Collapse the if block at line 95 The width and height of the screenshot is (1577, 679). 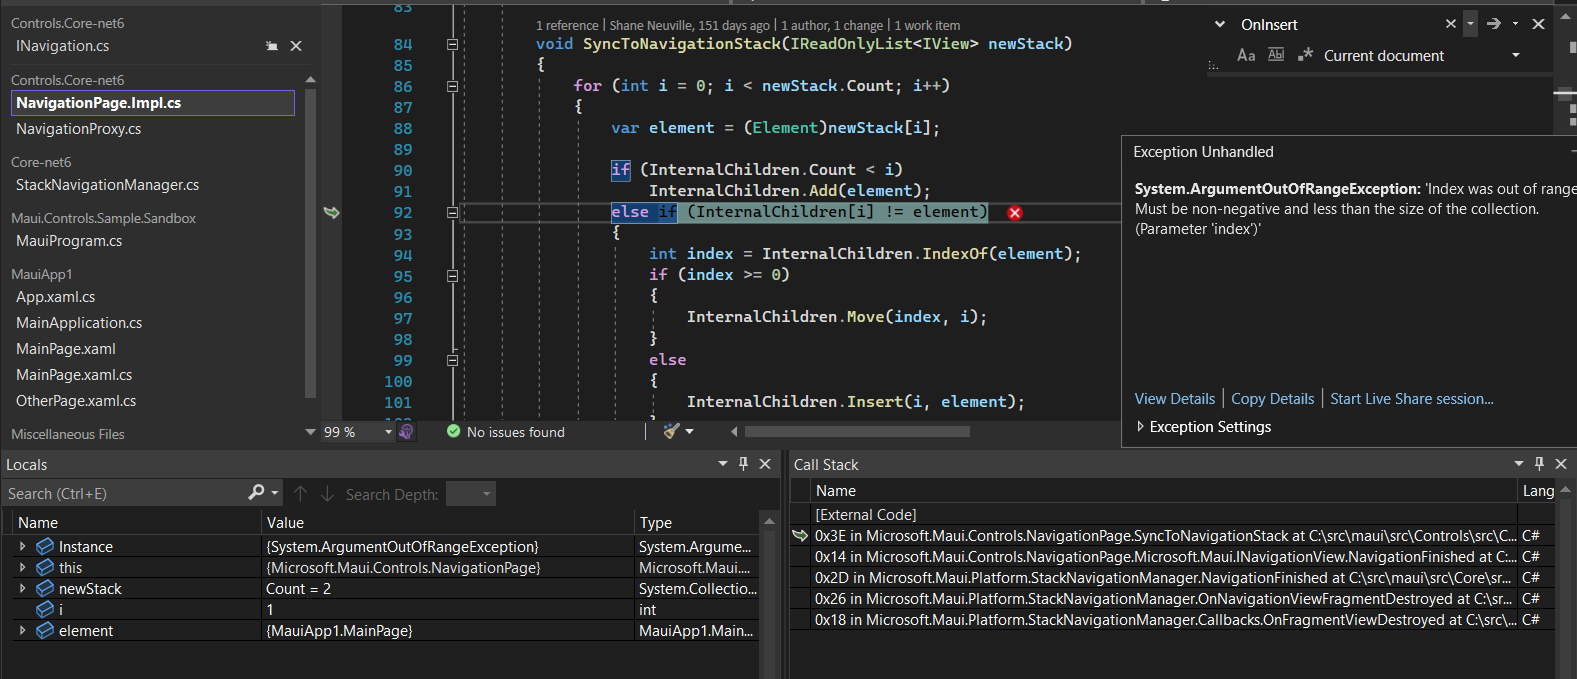(452, 275)
